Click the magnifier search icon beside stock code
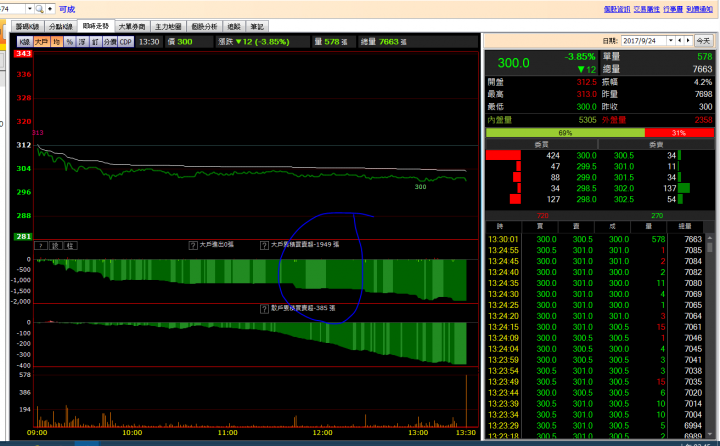 point(39,9)
